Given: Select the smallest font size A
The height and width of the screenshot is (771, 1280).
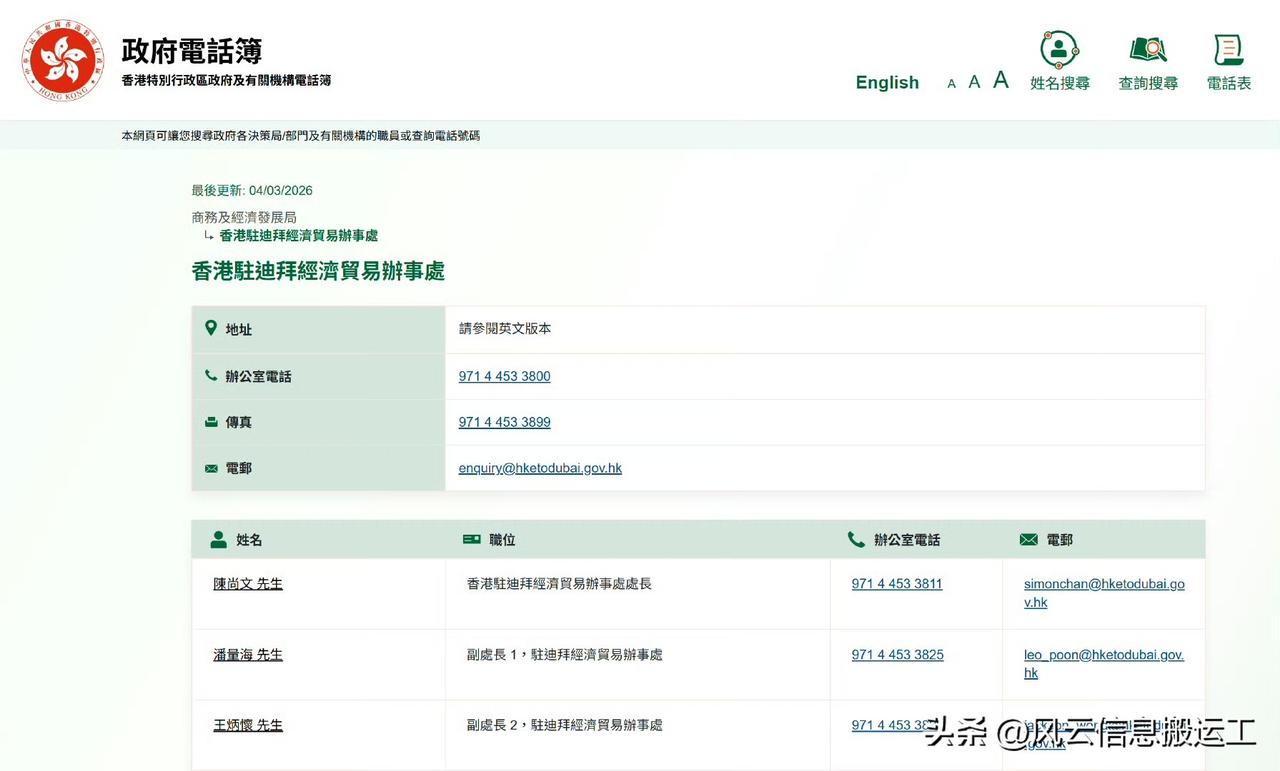Looking at the screenshot, I should tap(952, 84).
